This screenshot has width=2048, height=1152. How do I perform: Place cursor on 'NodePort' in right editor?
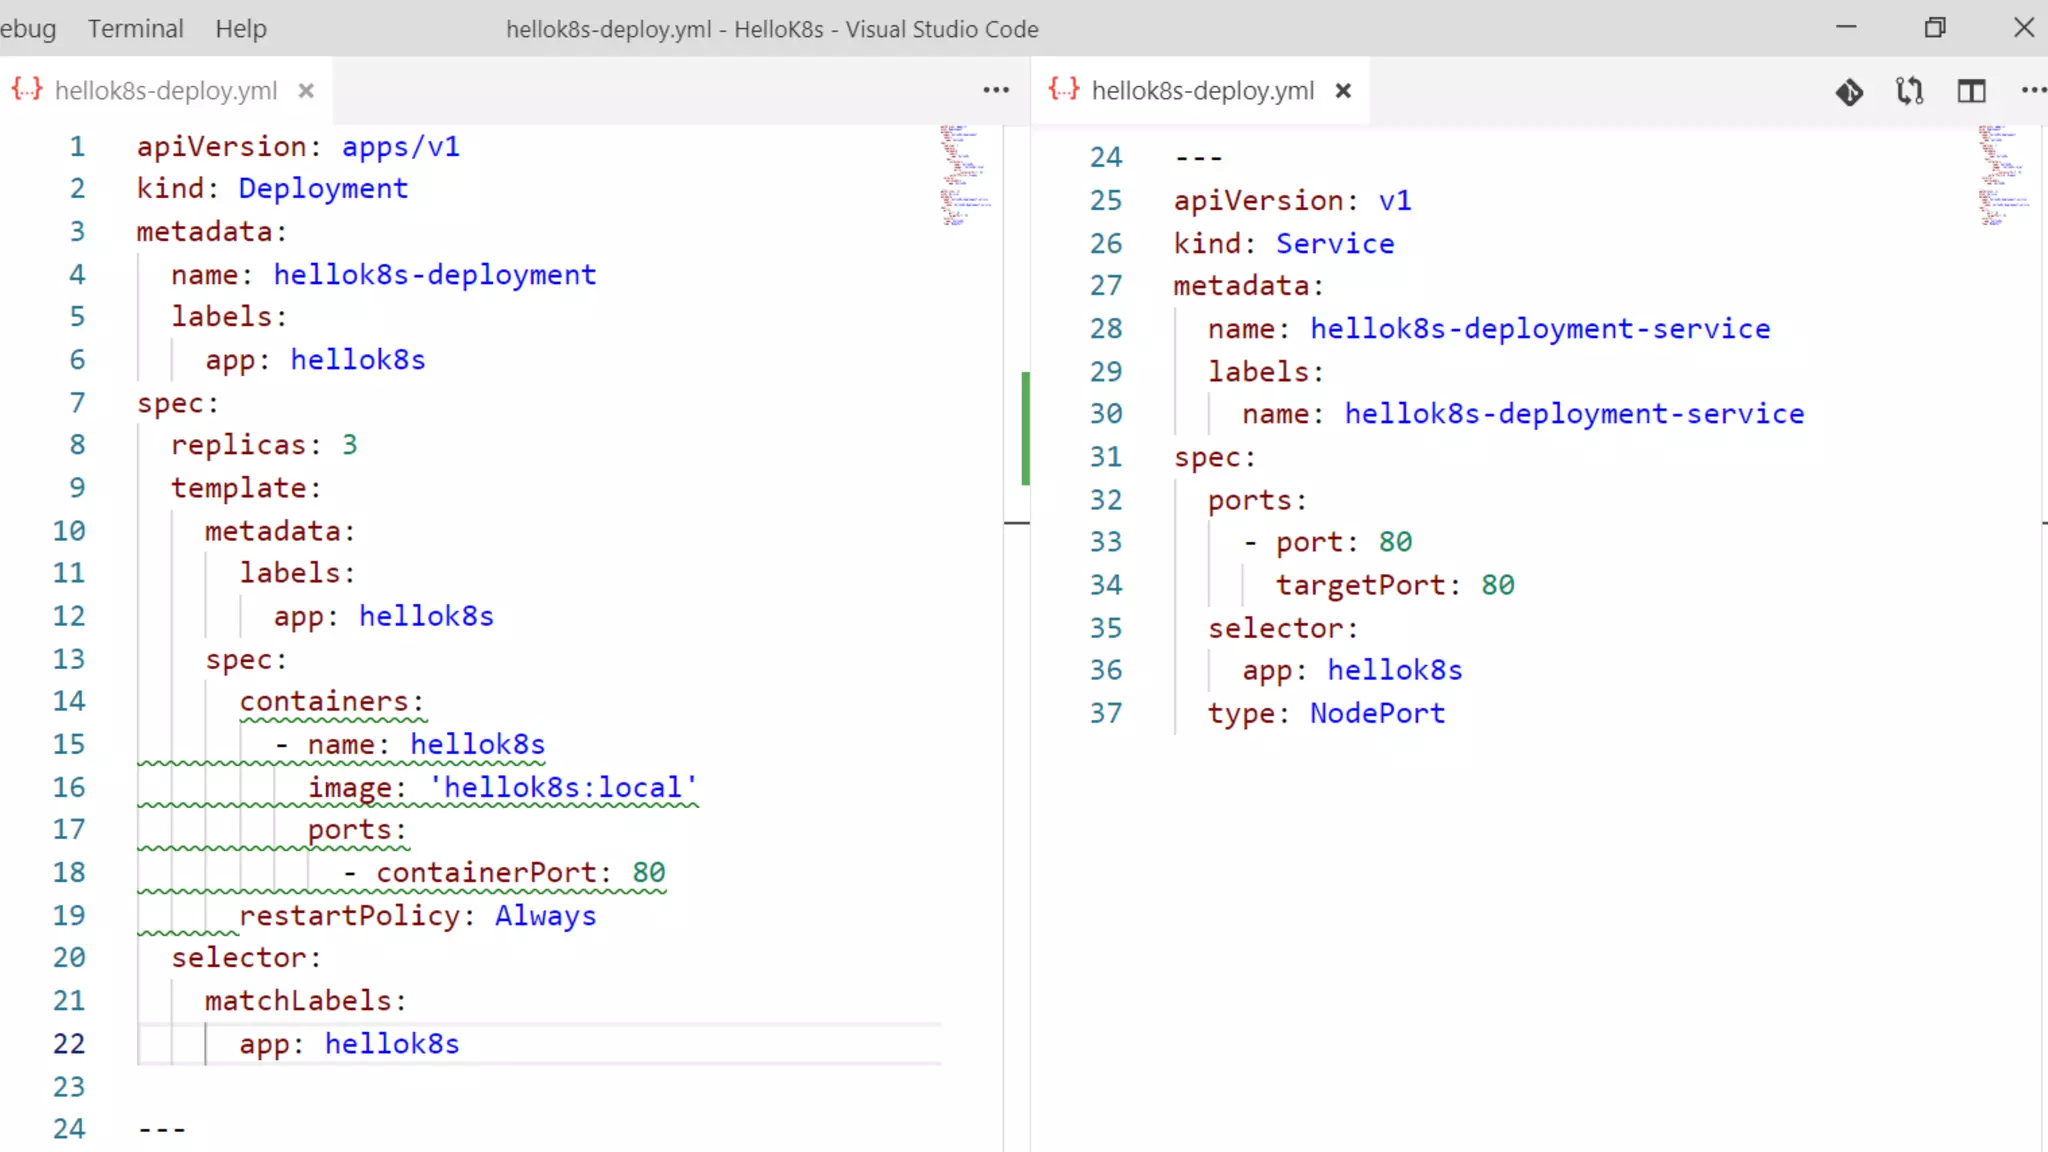(x=1377, y=713)
